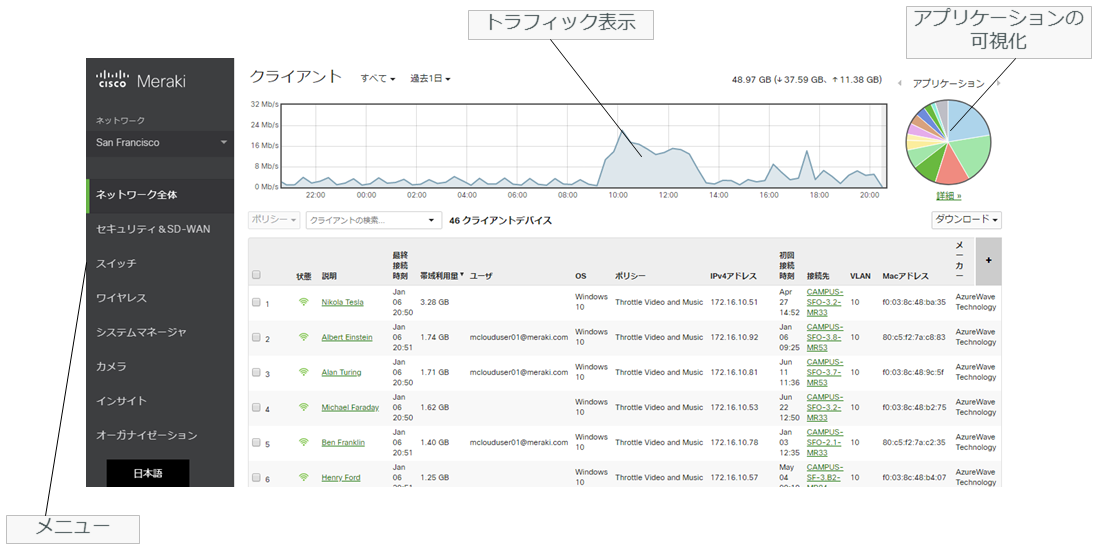
Task: Expand the 過去1日 time range dropdown
Action: point(430,79)
